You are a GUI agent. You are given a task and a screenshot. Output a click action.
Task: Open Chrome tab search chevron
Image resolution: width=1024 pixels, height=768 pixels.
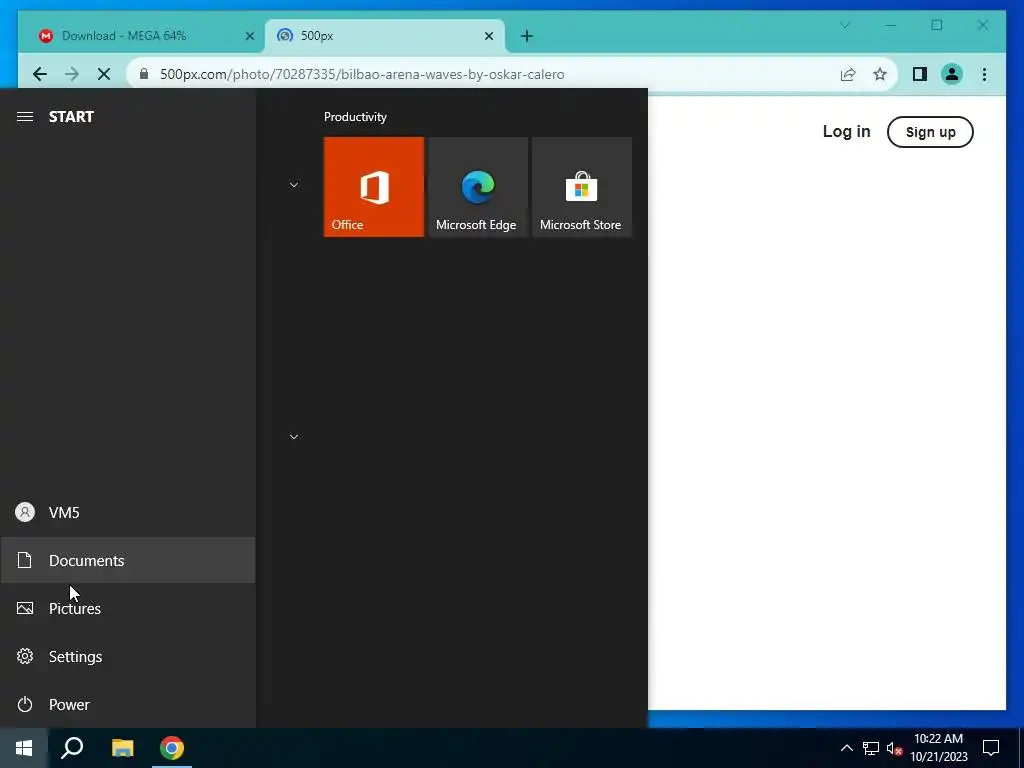click(x=844, y=25)
